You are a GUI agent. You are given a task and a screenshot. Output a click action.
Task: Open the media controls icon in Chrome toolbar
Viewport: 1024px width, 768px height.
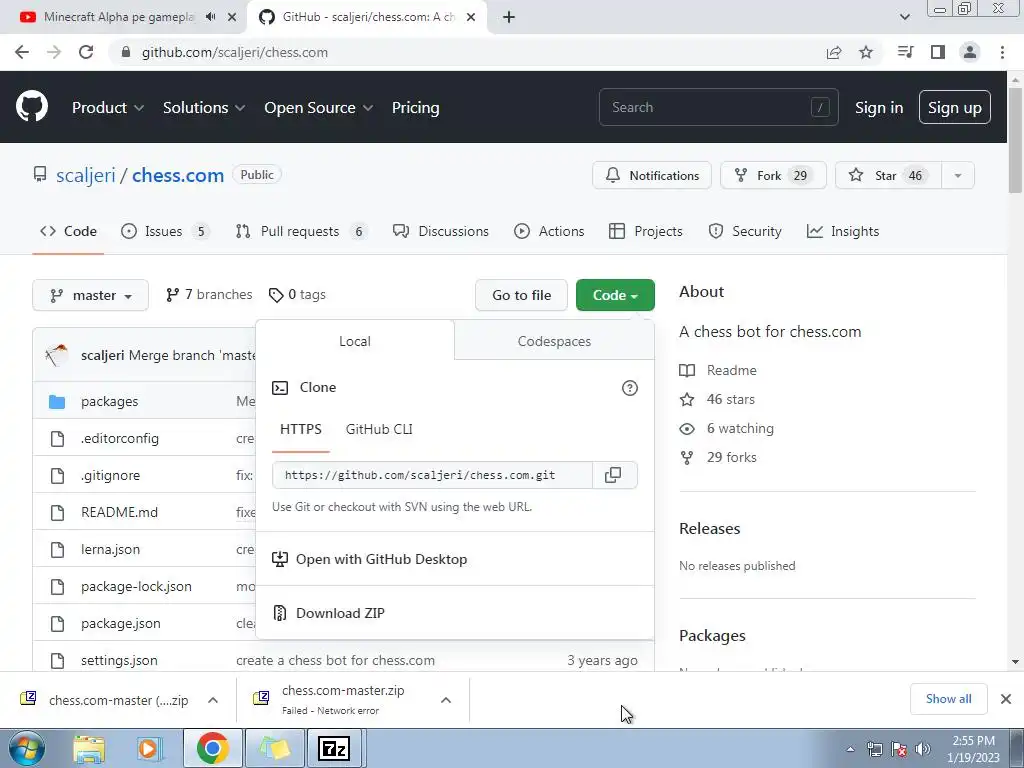905,52
